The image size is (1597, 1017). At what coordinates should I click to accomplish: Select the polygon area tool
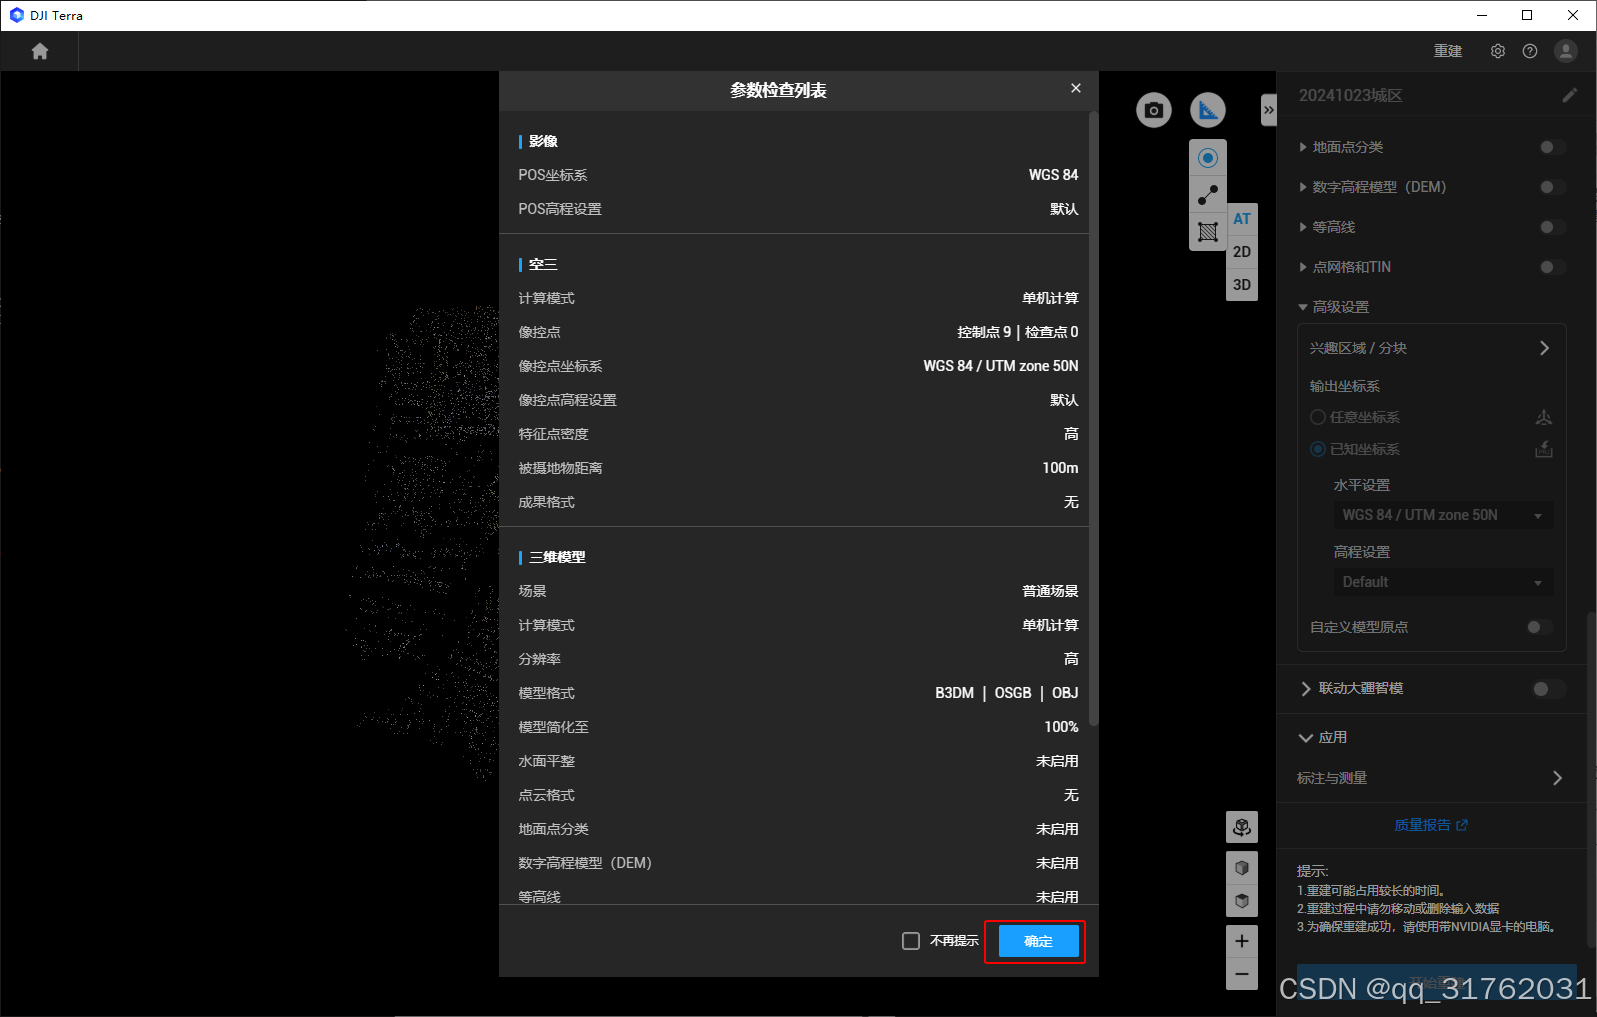pyautogui.click(x=1208, y=232)
